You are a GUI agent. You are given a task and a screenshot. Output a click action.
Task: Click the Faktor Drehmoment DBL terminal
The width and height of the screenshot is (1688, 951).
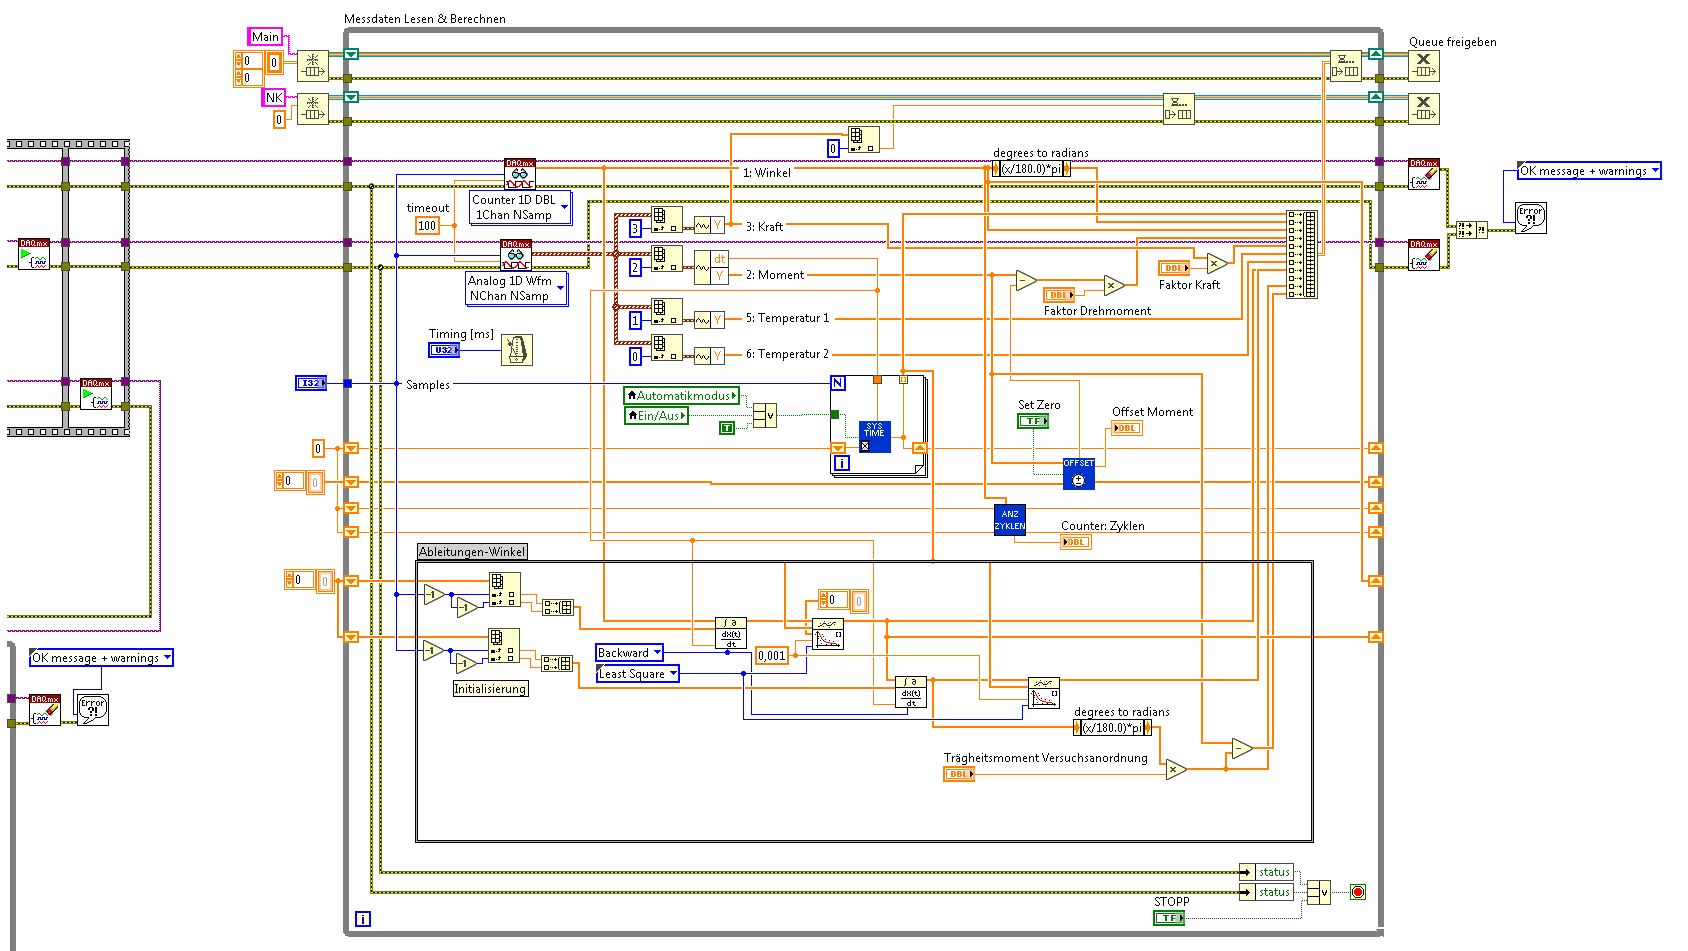[x=1059, y=295]
